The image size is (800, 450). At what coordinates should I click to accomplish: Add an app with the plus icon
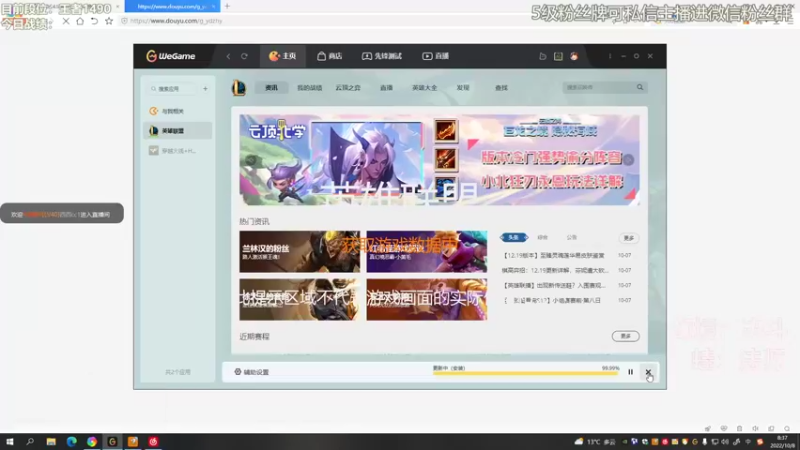coord(205,89)
